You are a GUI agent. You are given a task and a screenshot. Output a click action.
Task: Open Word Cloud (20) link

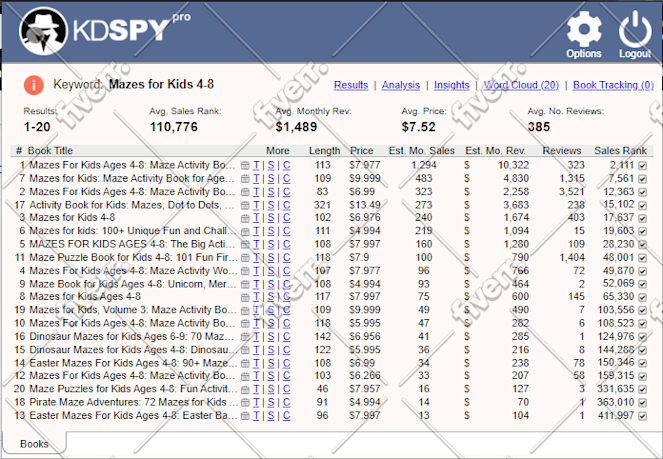tap(521, 85)
